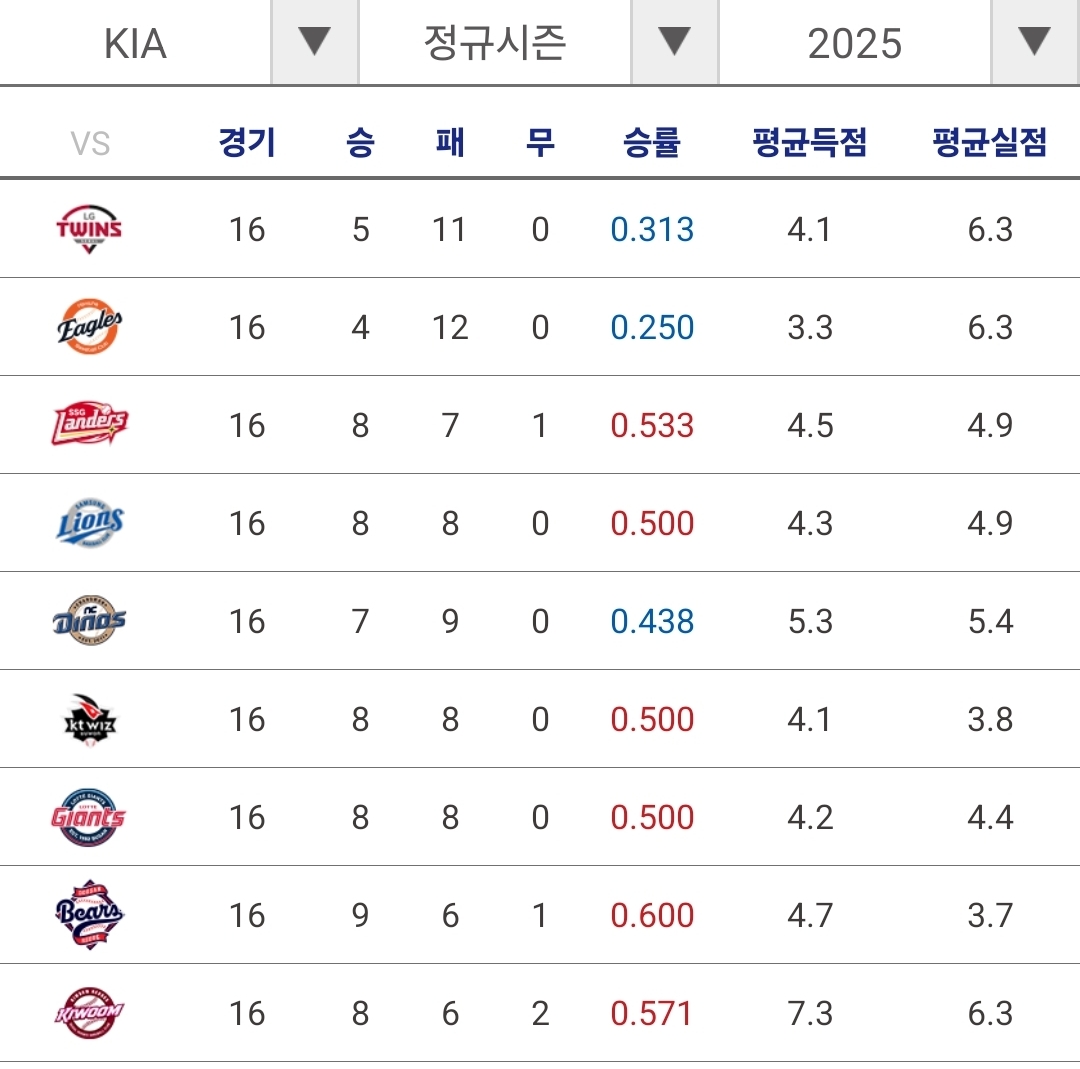Viewport: 1080px width, 1069px height.
Task: Click the 2025 year selector text
Action: coord(854,43)
